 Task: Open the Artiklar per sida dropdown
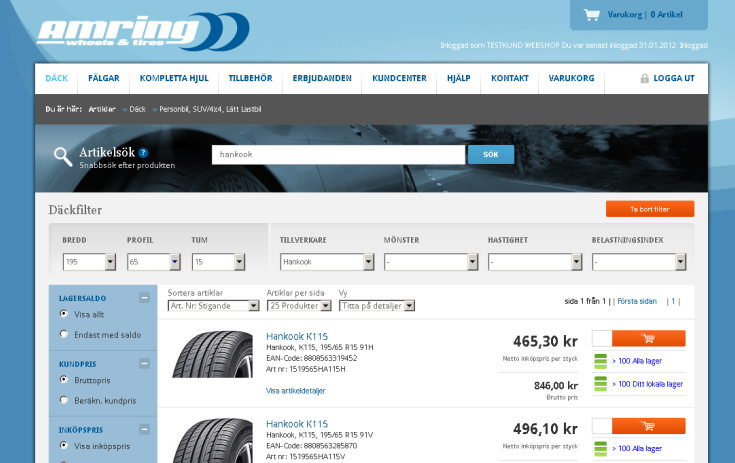pos(299,306)
